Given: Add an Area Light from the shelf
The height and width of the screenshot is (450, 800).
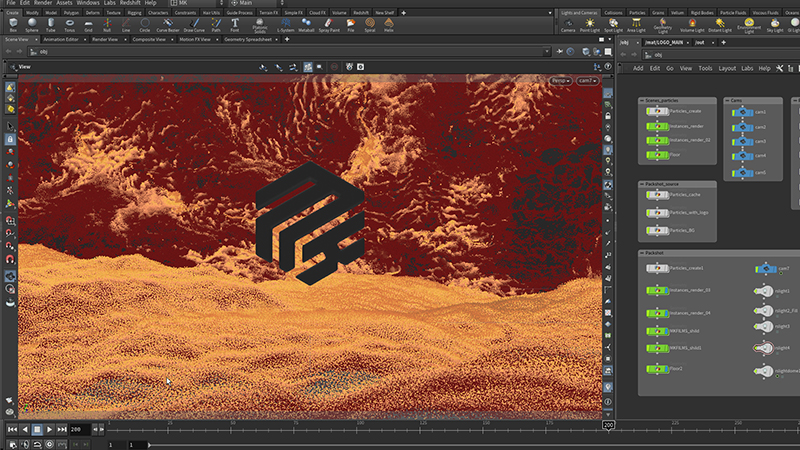Looking at the screenshot, I should click(636, 24).
